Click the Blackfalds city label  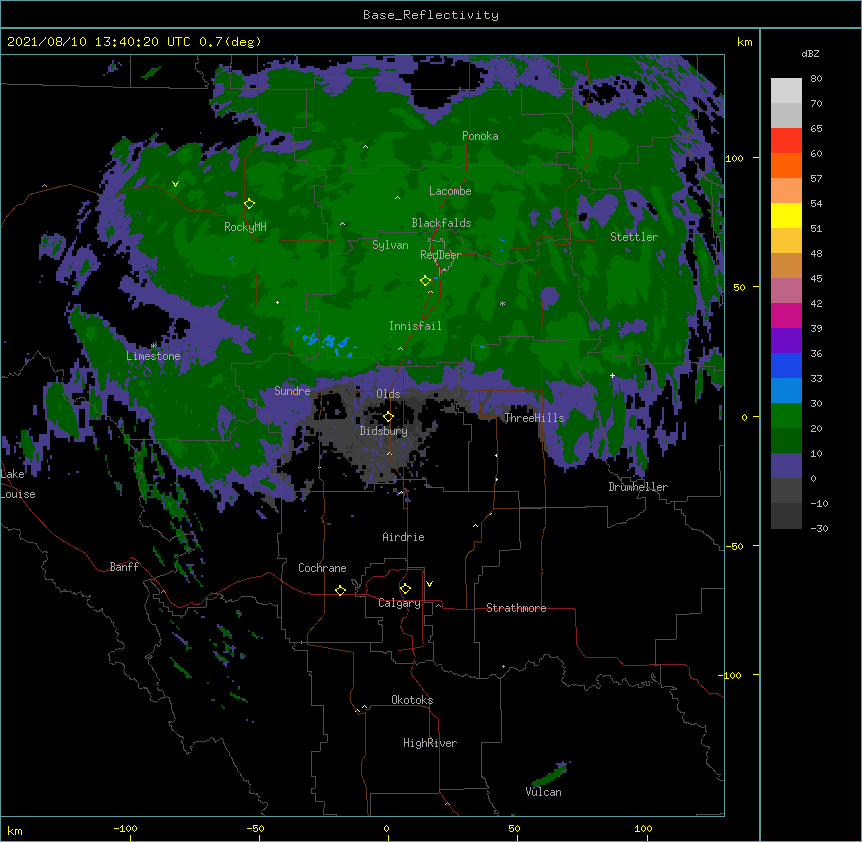441,223
